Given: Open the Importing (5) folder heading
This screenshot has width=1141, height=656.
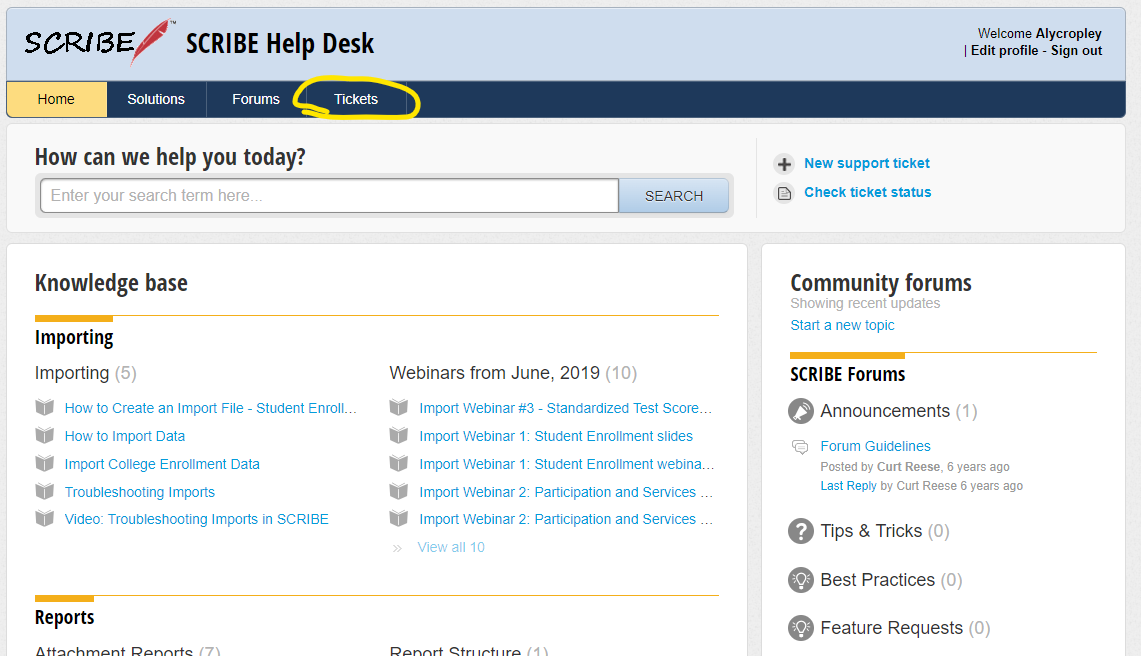Looking at the screenshot, I should (x=85, y=373).
